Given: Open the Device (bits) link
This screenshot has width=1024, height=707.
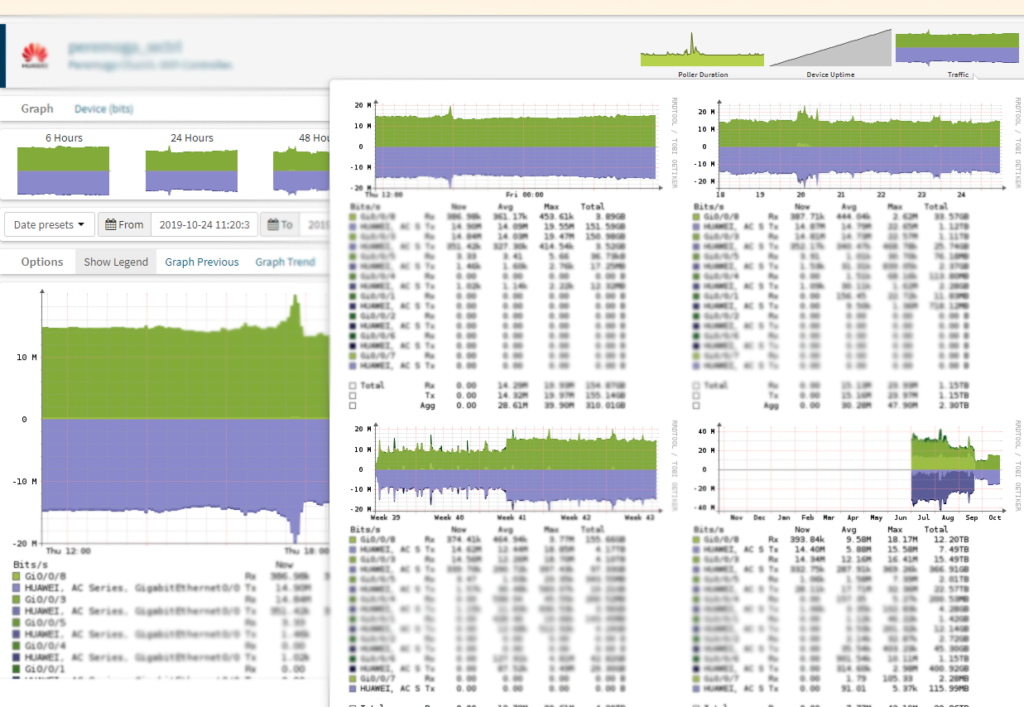Looking at the screenshot, I should [x=103, y=108].
